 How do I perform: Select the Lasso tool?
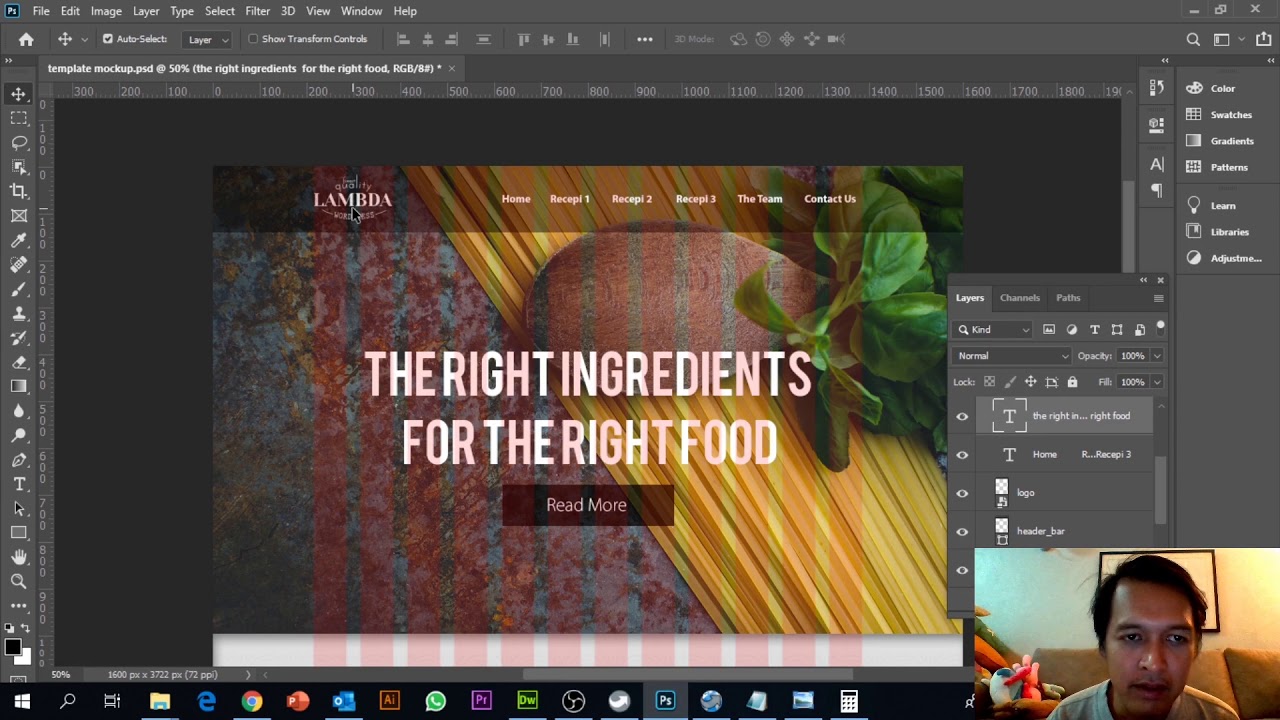click(x=19, y=143)
